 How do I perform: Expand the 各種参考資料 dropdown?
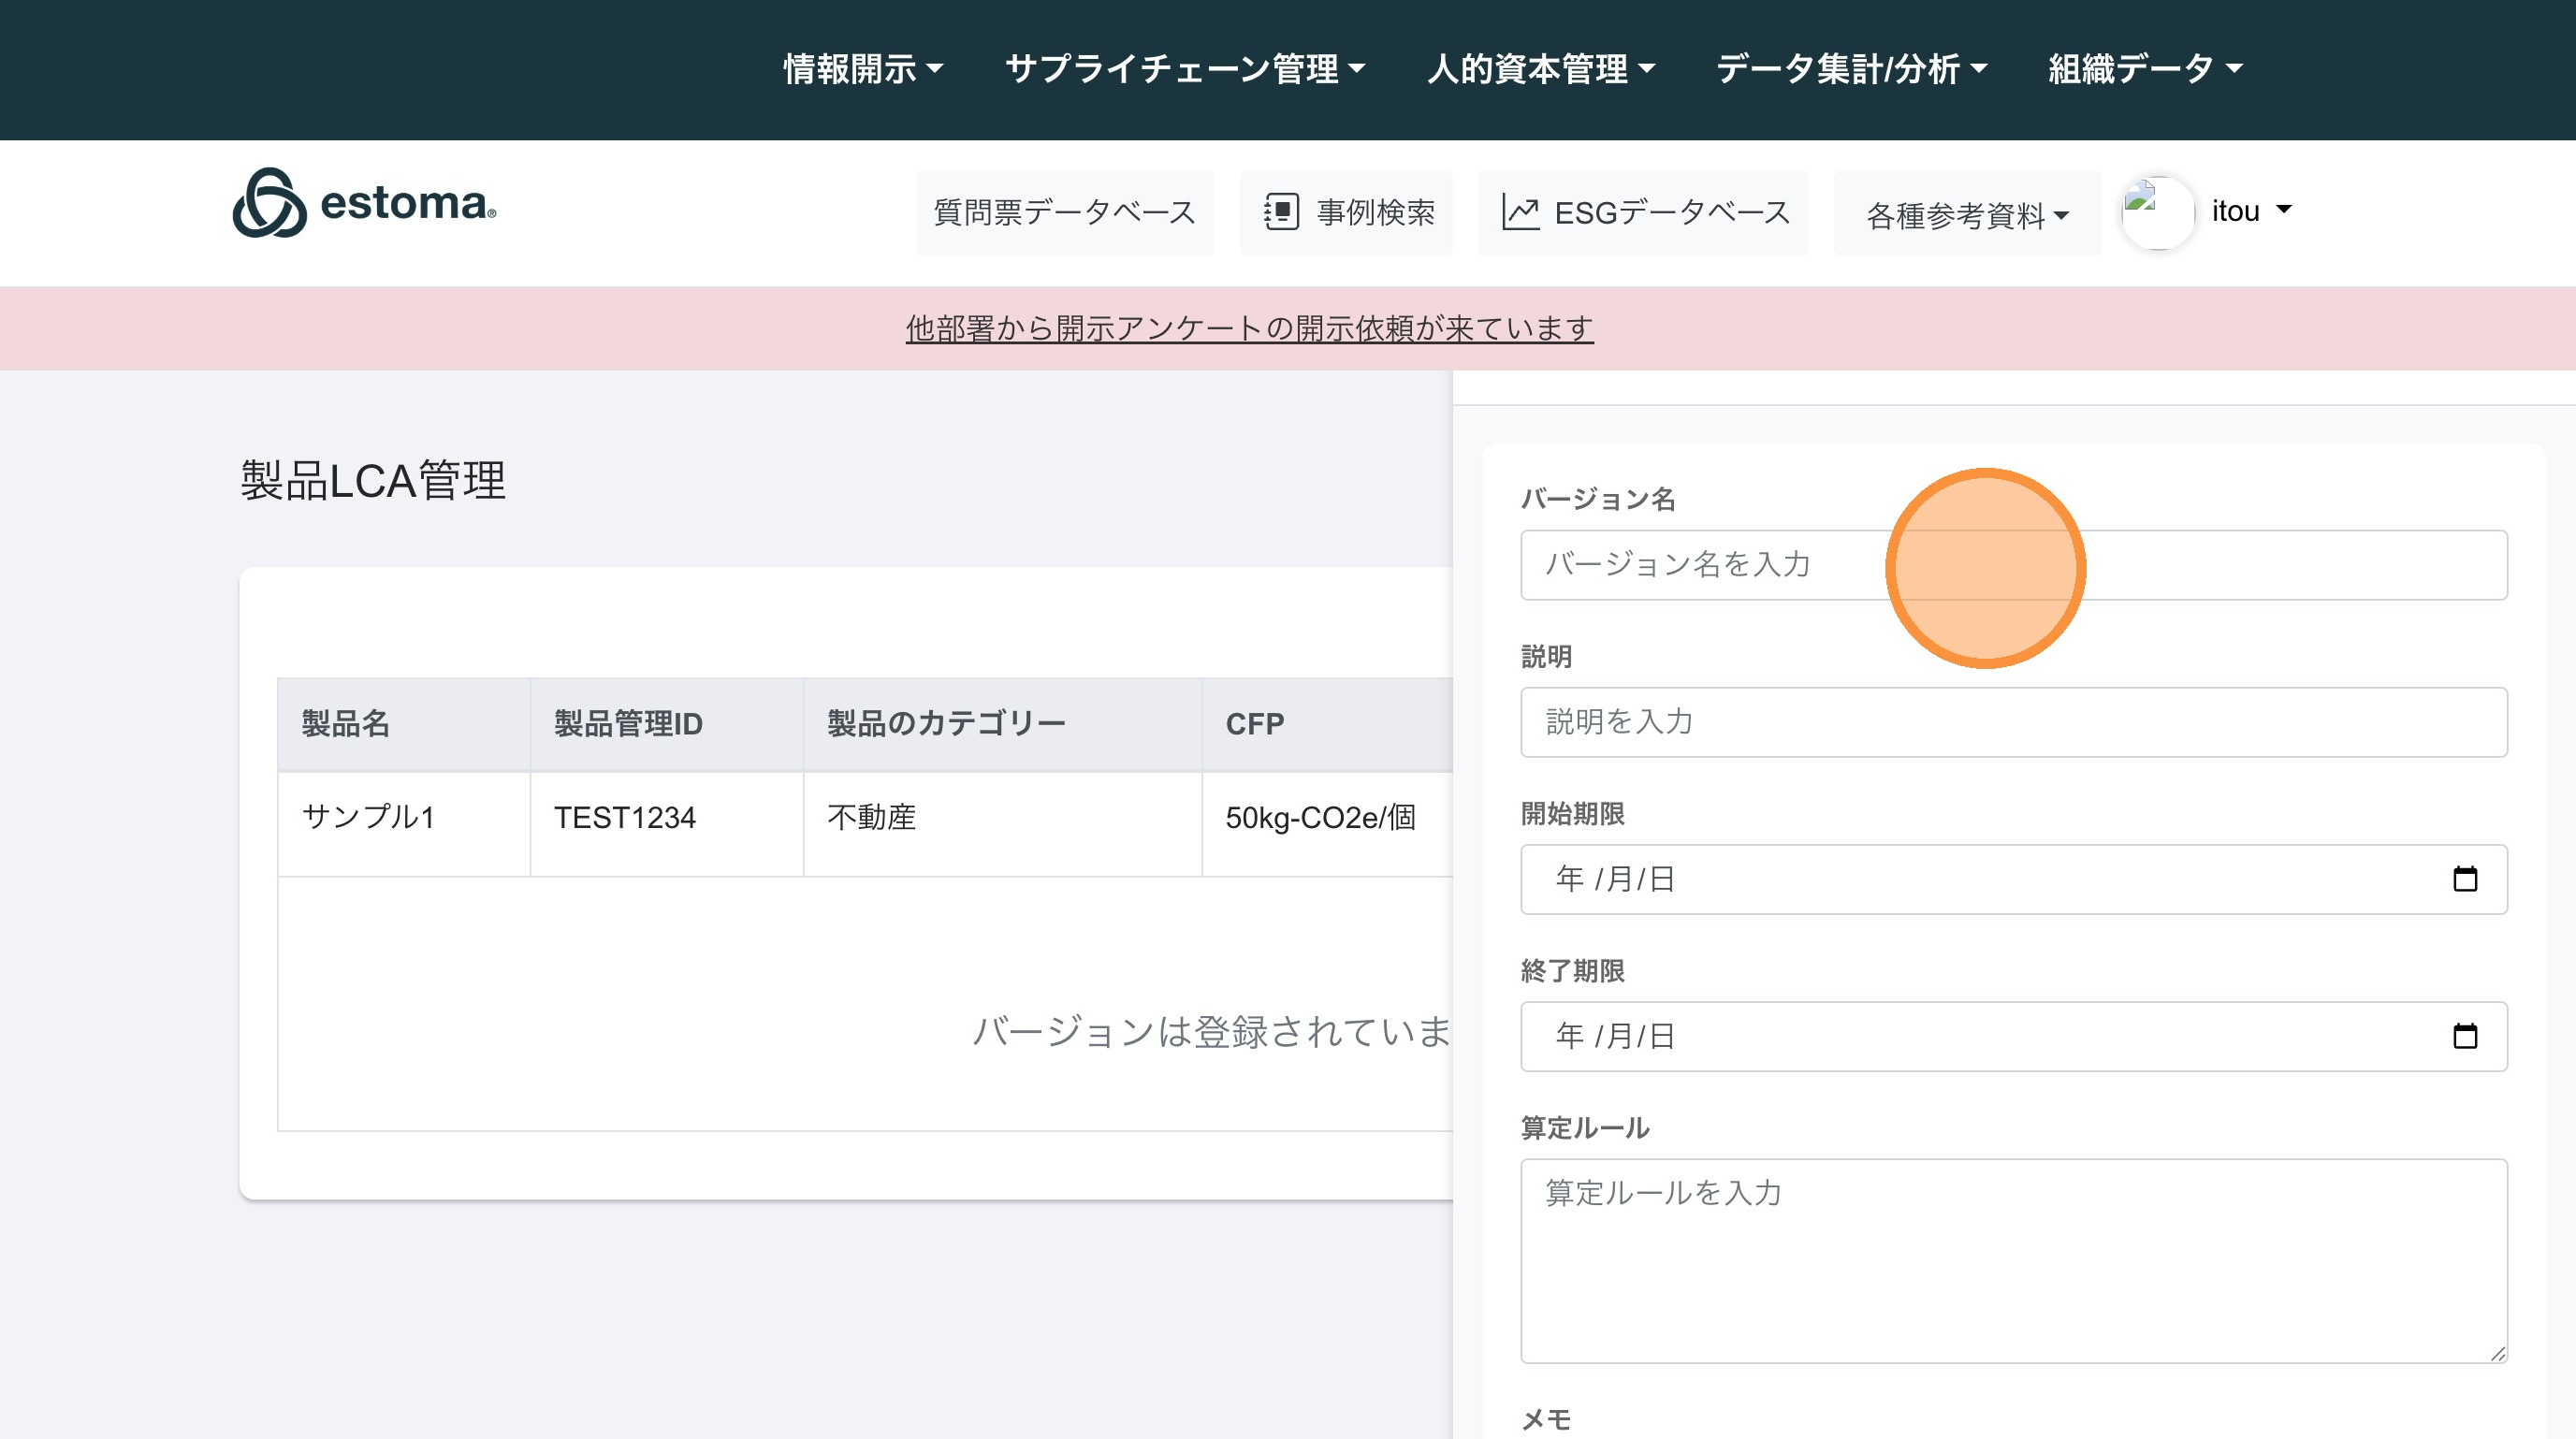[x=1966, y=215]
